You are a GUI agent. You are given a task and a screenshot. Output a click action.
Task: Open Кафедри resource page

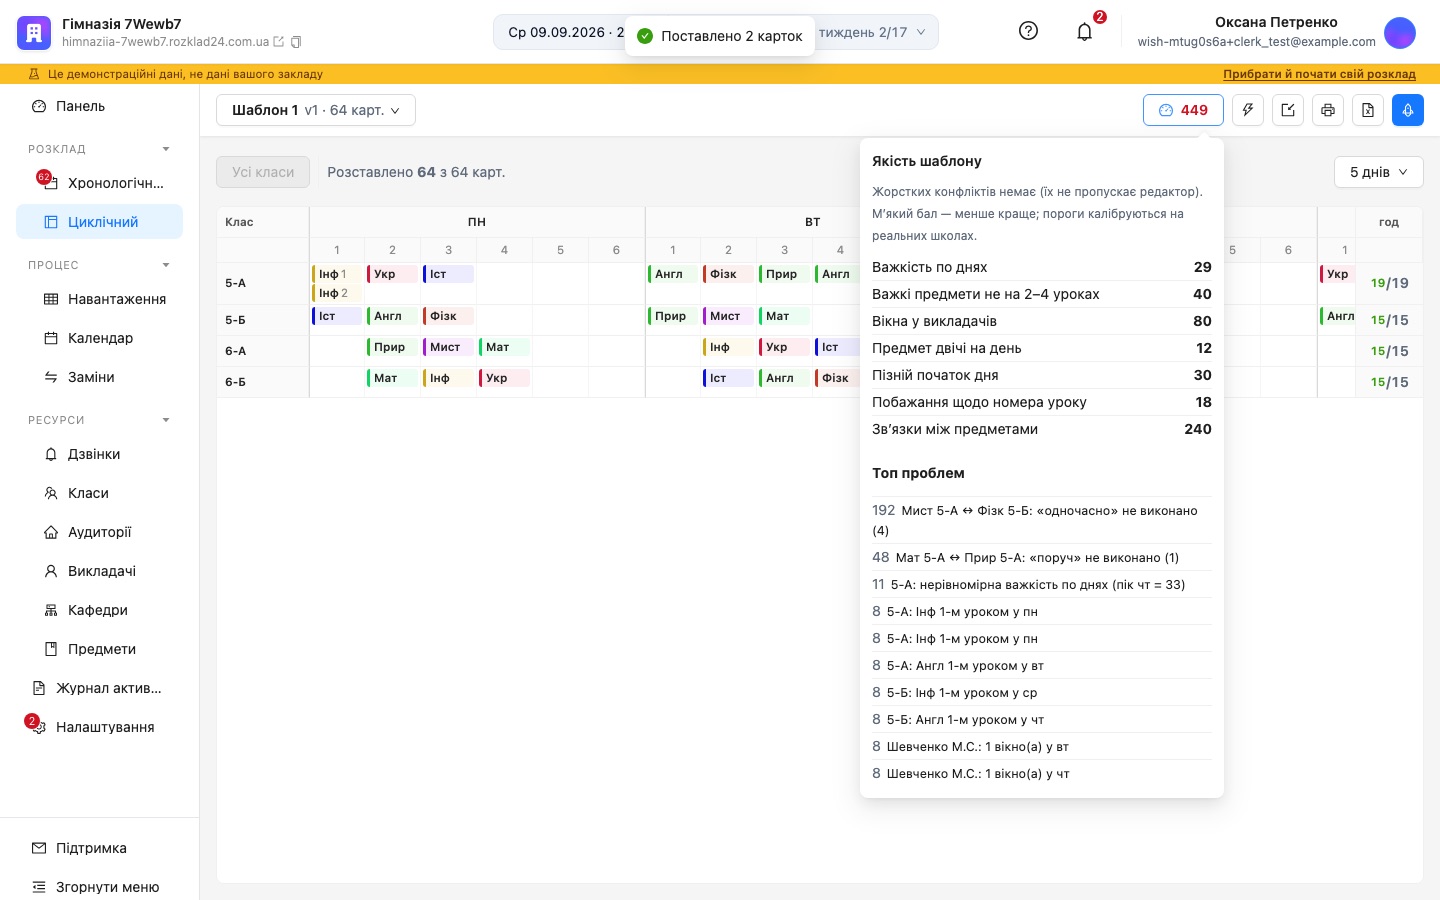(99, 610)
